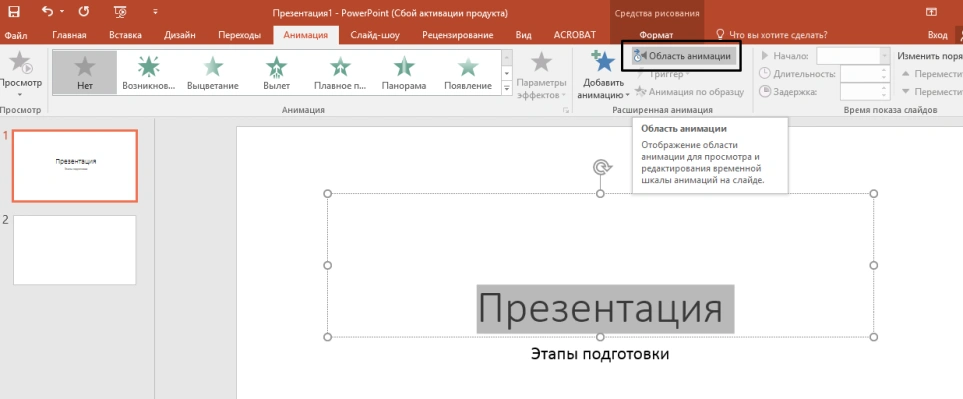Screen dimensions: 963x399
Task: Open the ACROBAT tab
Action: point(574,35)
